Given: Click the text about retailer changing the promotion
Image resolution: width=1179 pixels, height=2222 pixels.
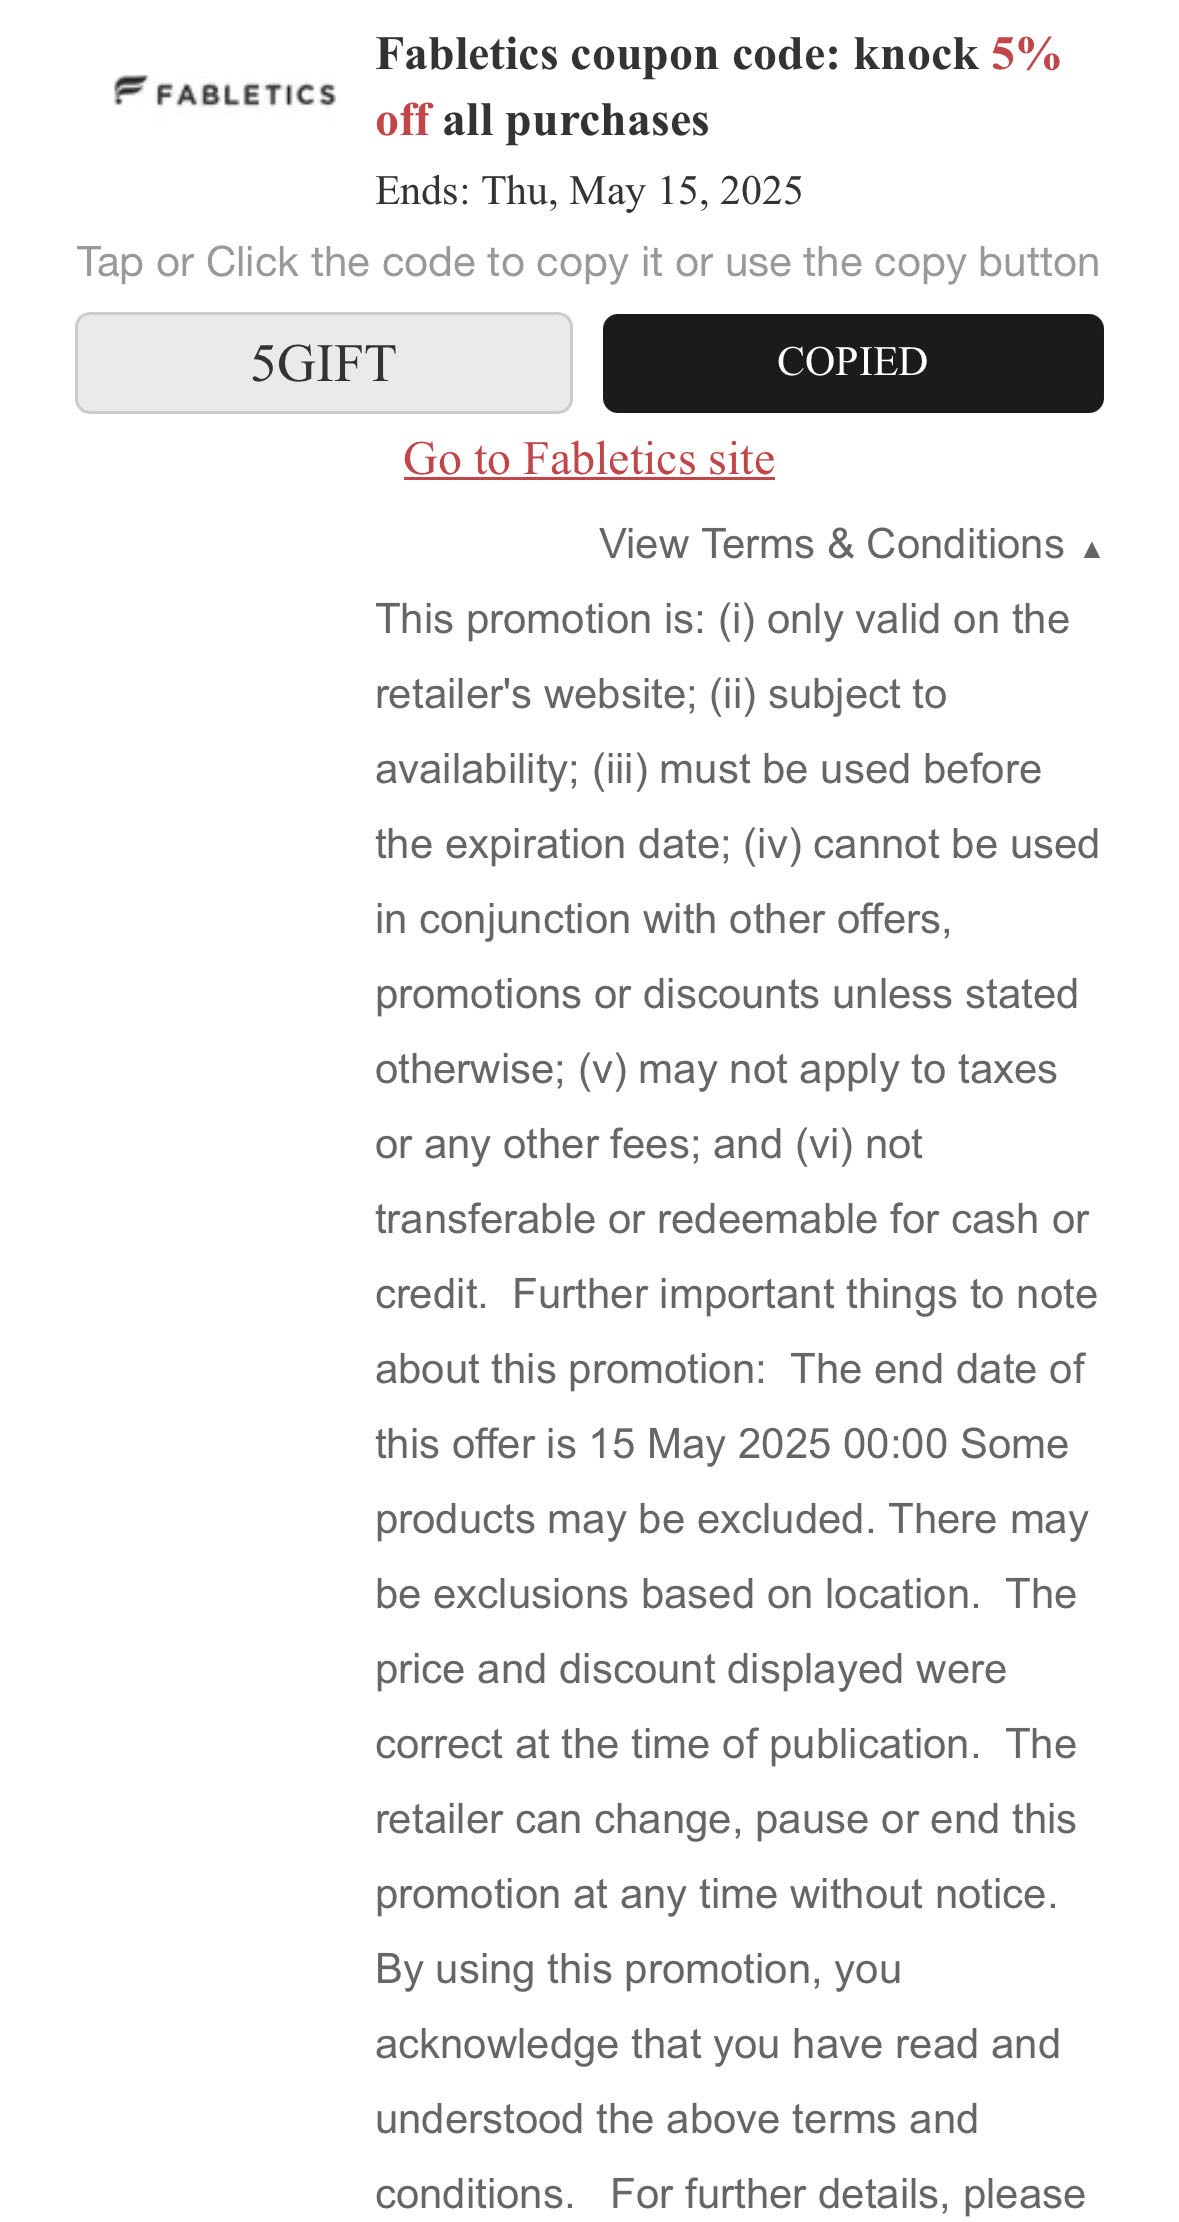Looking at the screenshot, I should pos(722,1818).
